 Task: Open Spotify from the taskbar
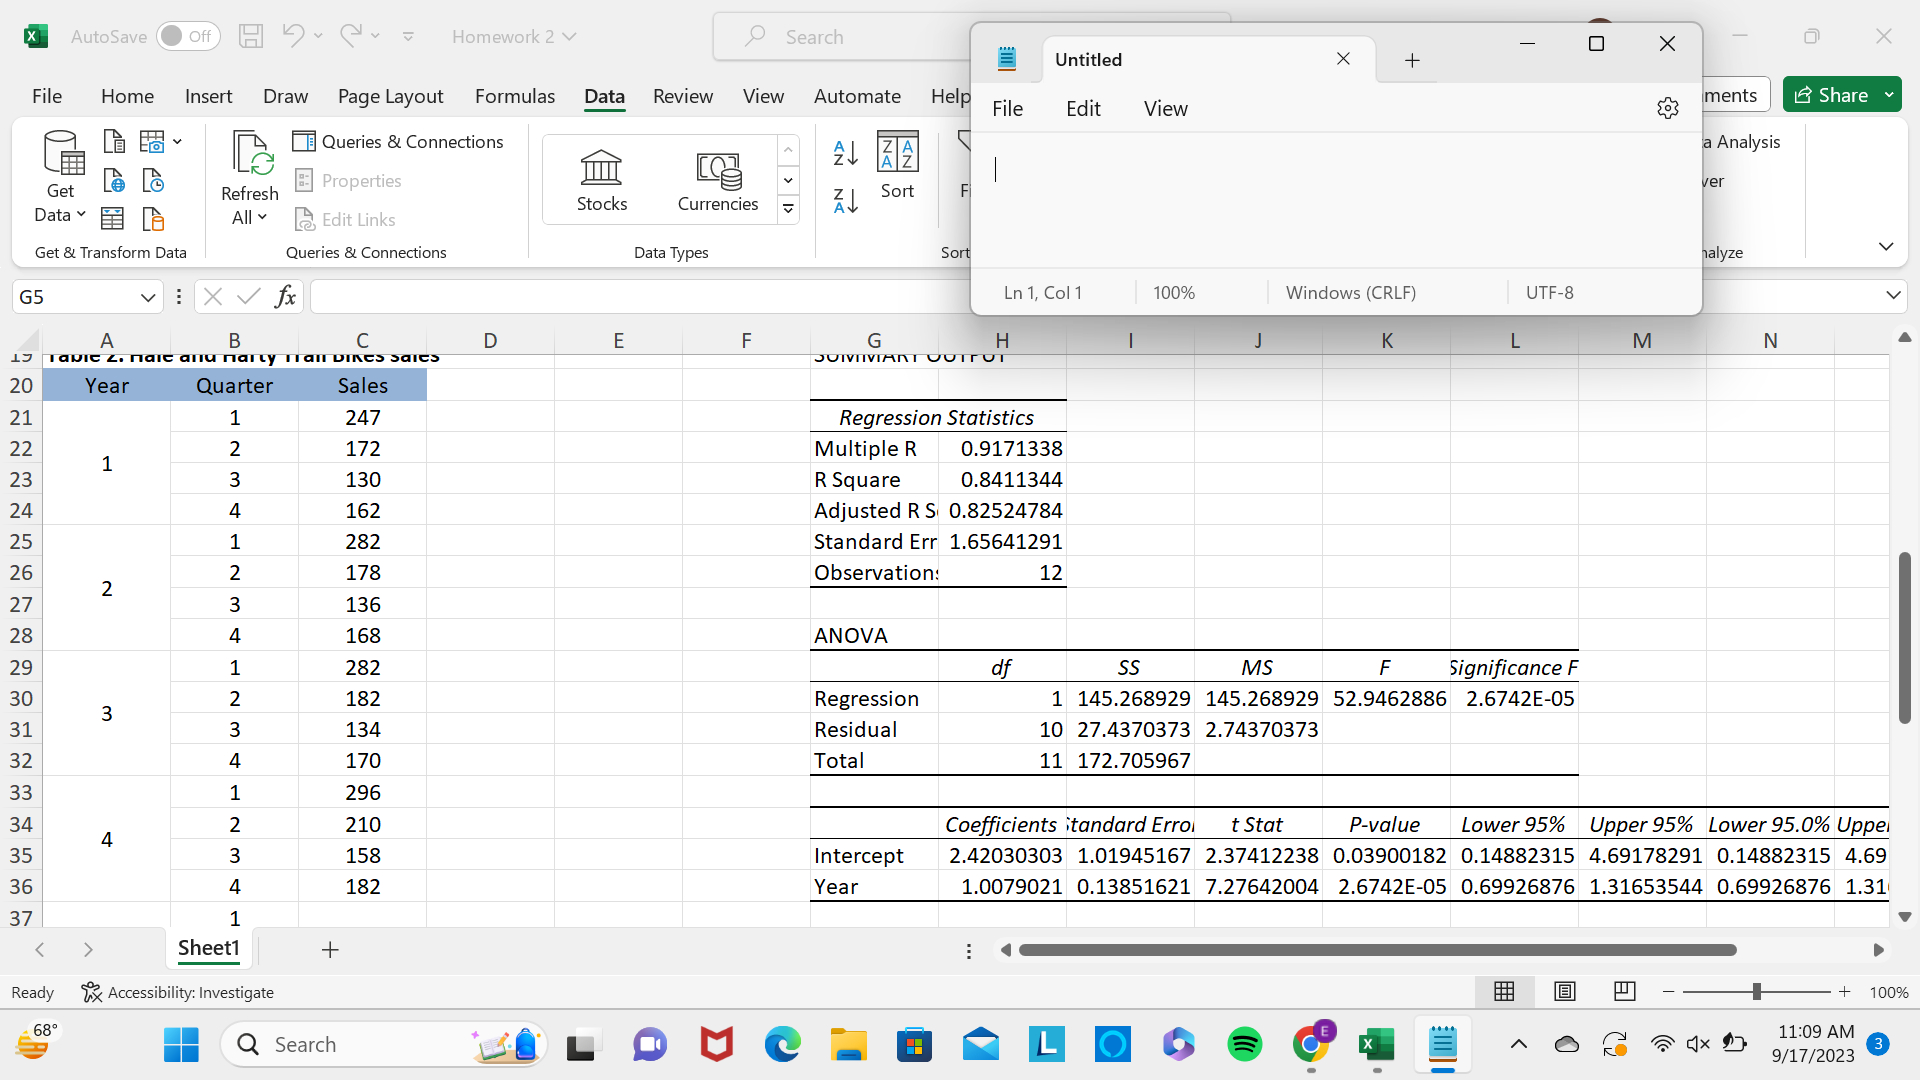(1244, 1045)
